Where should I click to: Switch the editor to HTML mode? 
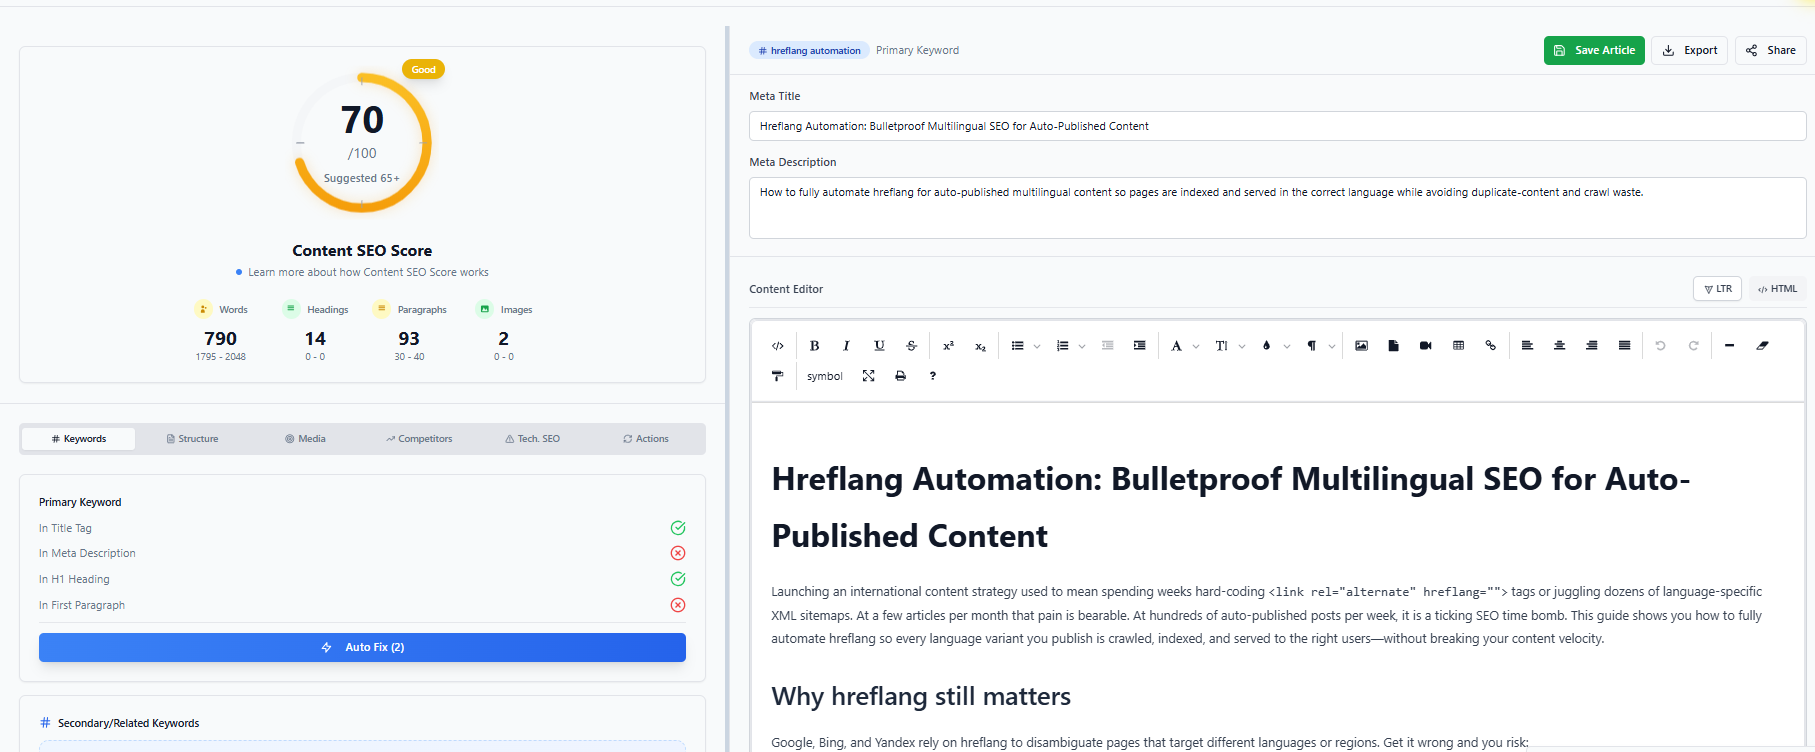[1777, 289]
